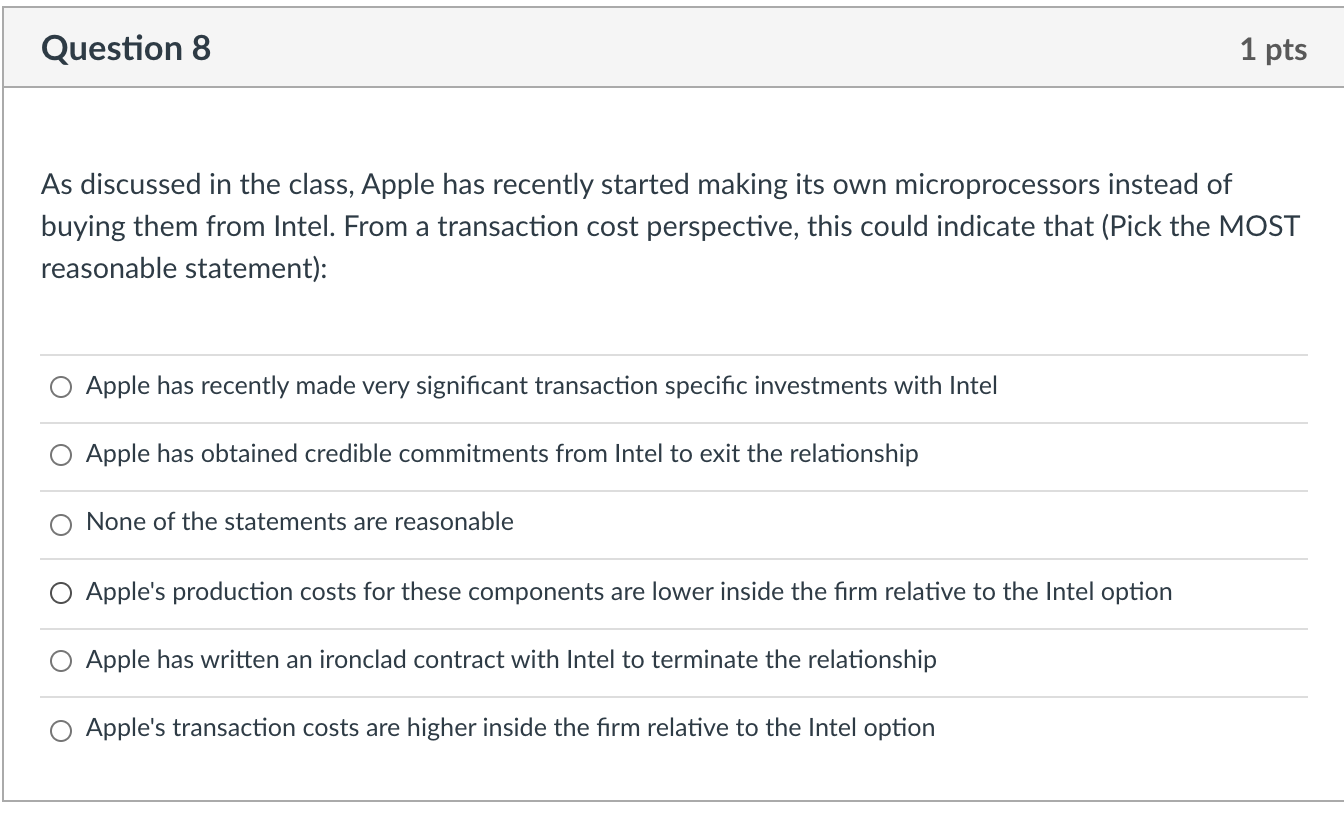Select the answer about higher transaction costs
This screenshot has height=820, width=1344.
click(509, 727)
